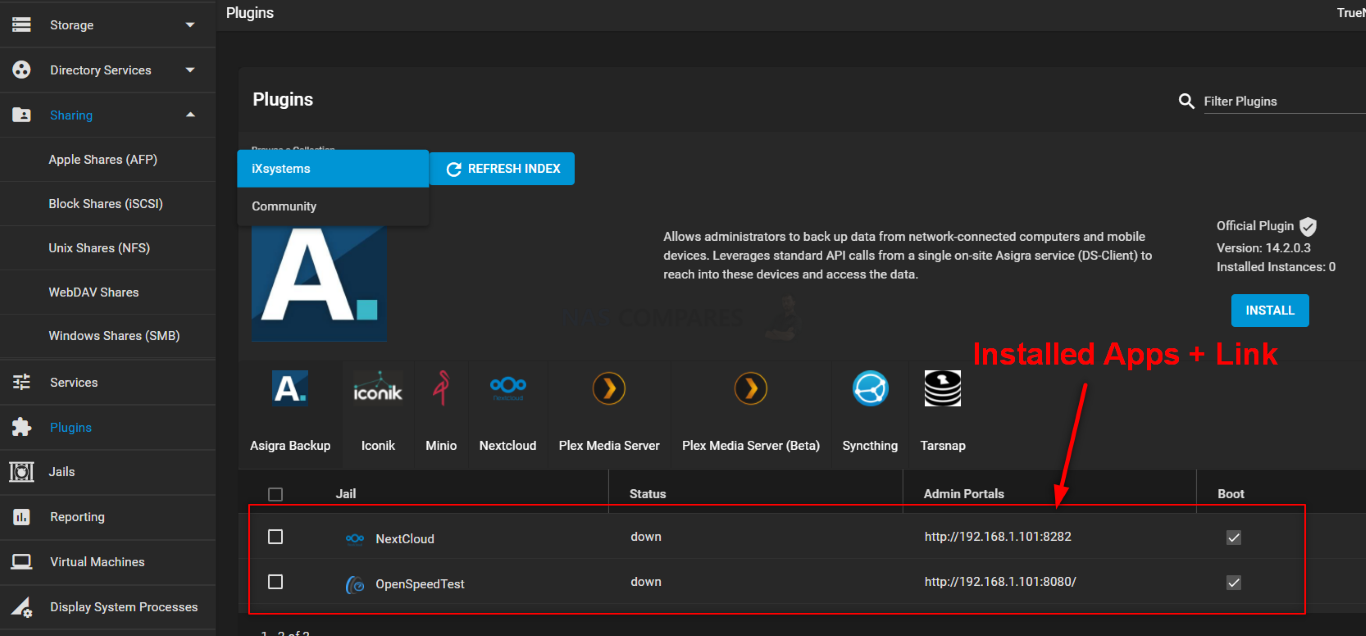Click the Jails sidebar icon
The height and width of the screenshot is (636, 1366).
click(21, 471)
